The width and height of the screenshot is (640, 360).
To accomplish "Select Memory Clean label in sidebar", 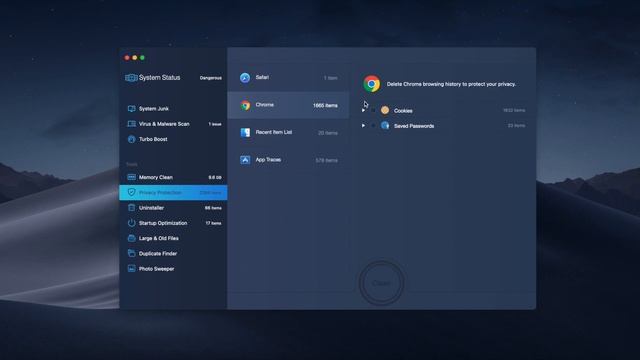I will point(156,177).
